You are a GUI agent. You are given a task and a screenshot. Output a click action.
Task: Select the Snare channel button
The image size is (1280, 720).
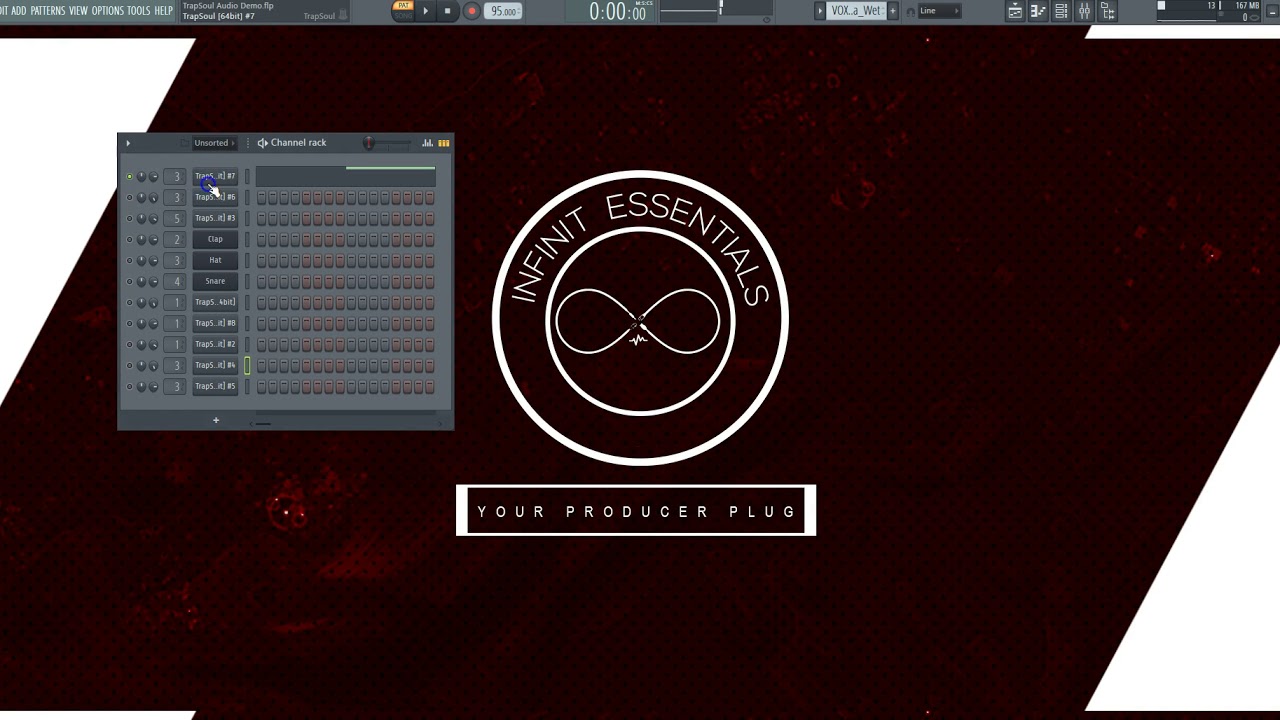point(215,281)
